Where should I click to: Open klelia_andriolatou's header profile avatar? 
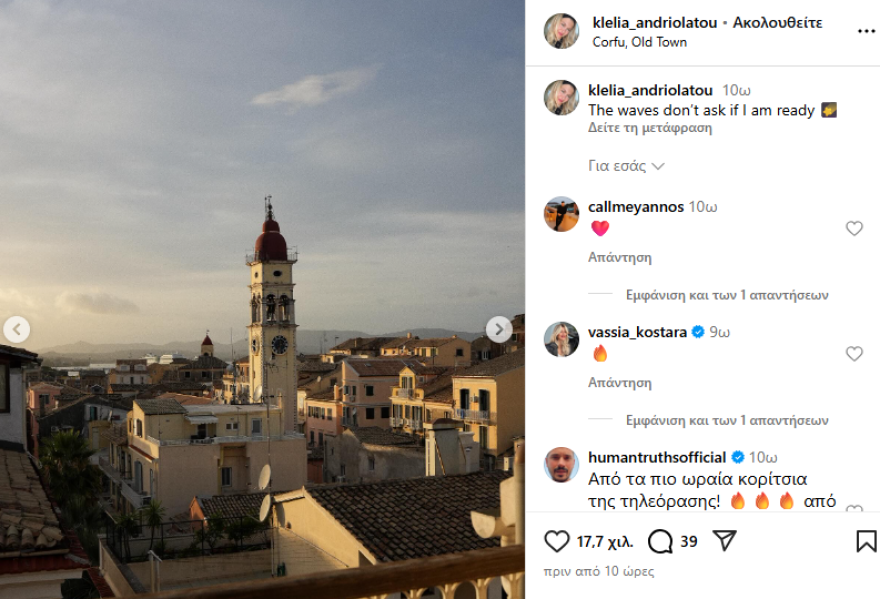[561, 31]
